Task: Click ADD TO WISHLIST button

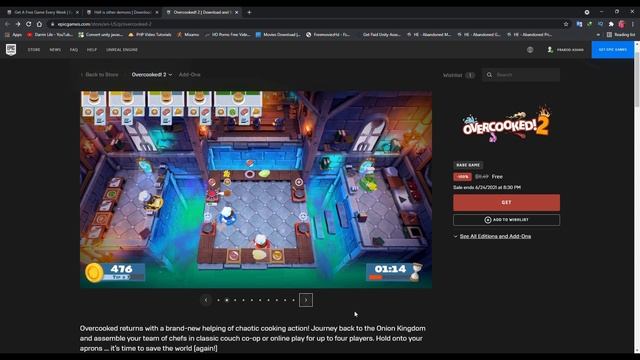Action: point(506,220)
